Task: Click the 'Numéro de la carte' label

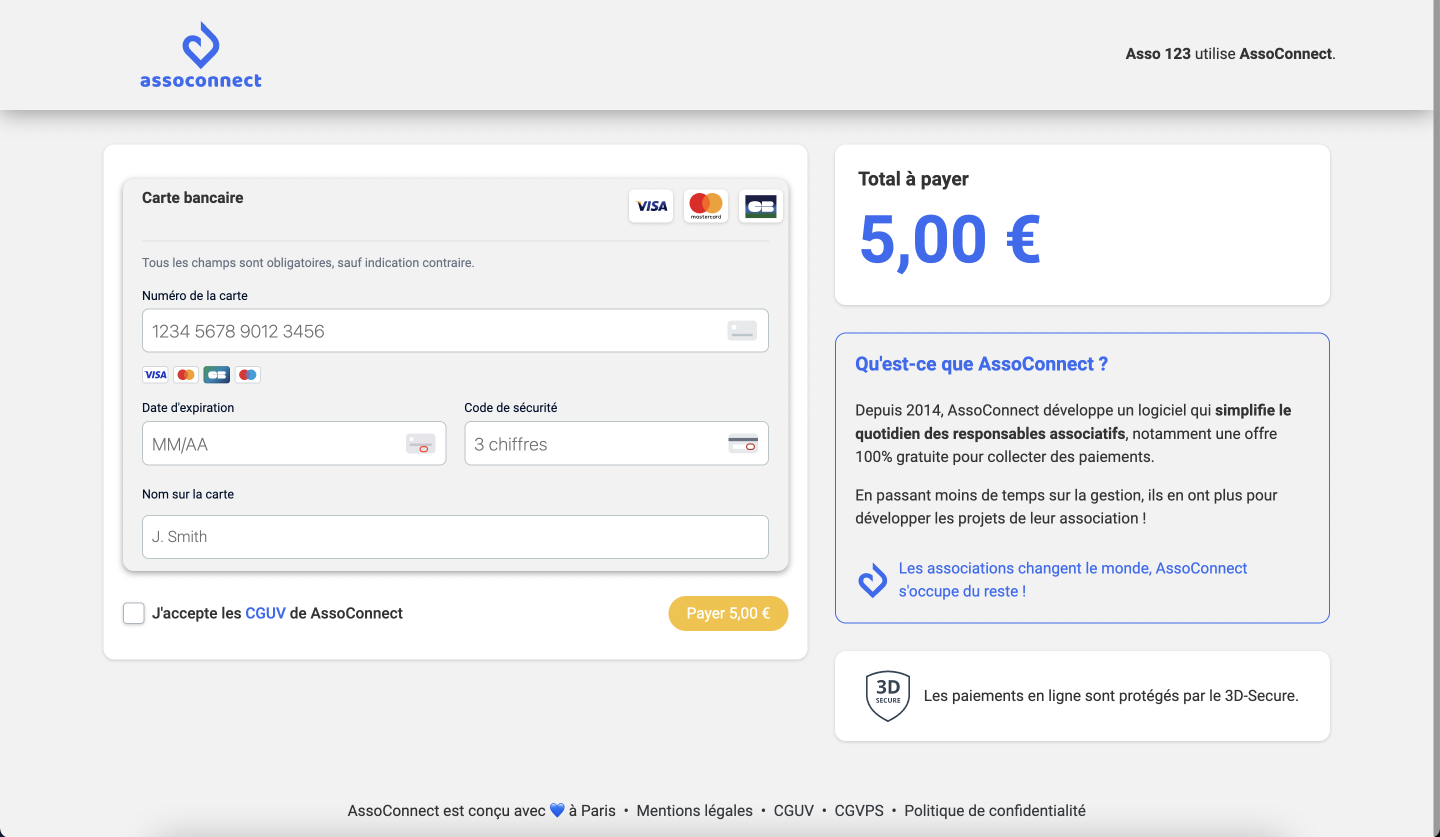Action: [195, 296]
